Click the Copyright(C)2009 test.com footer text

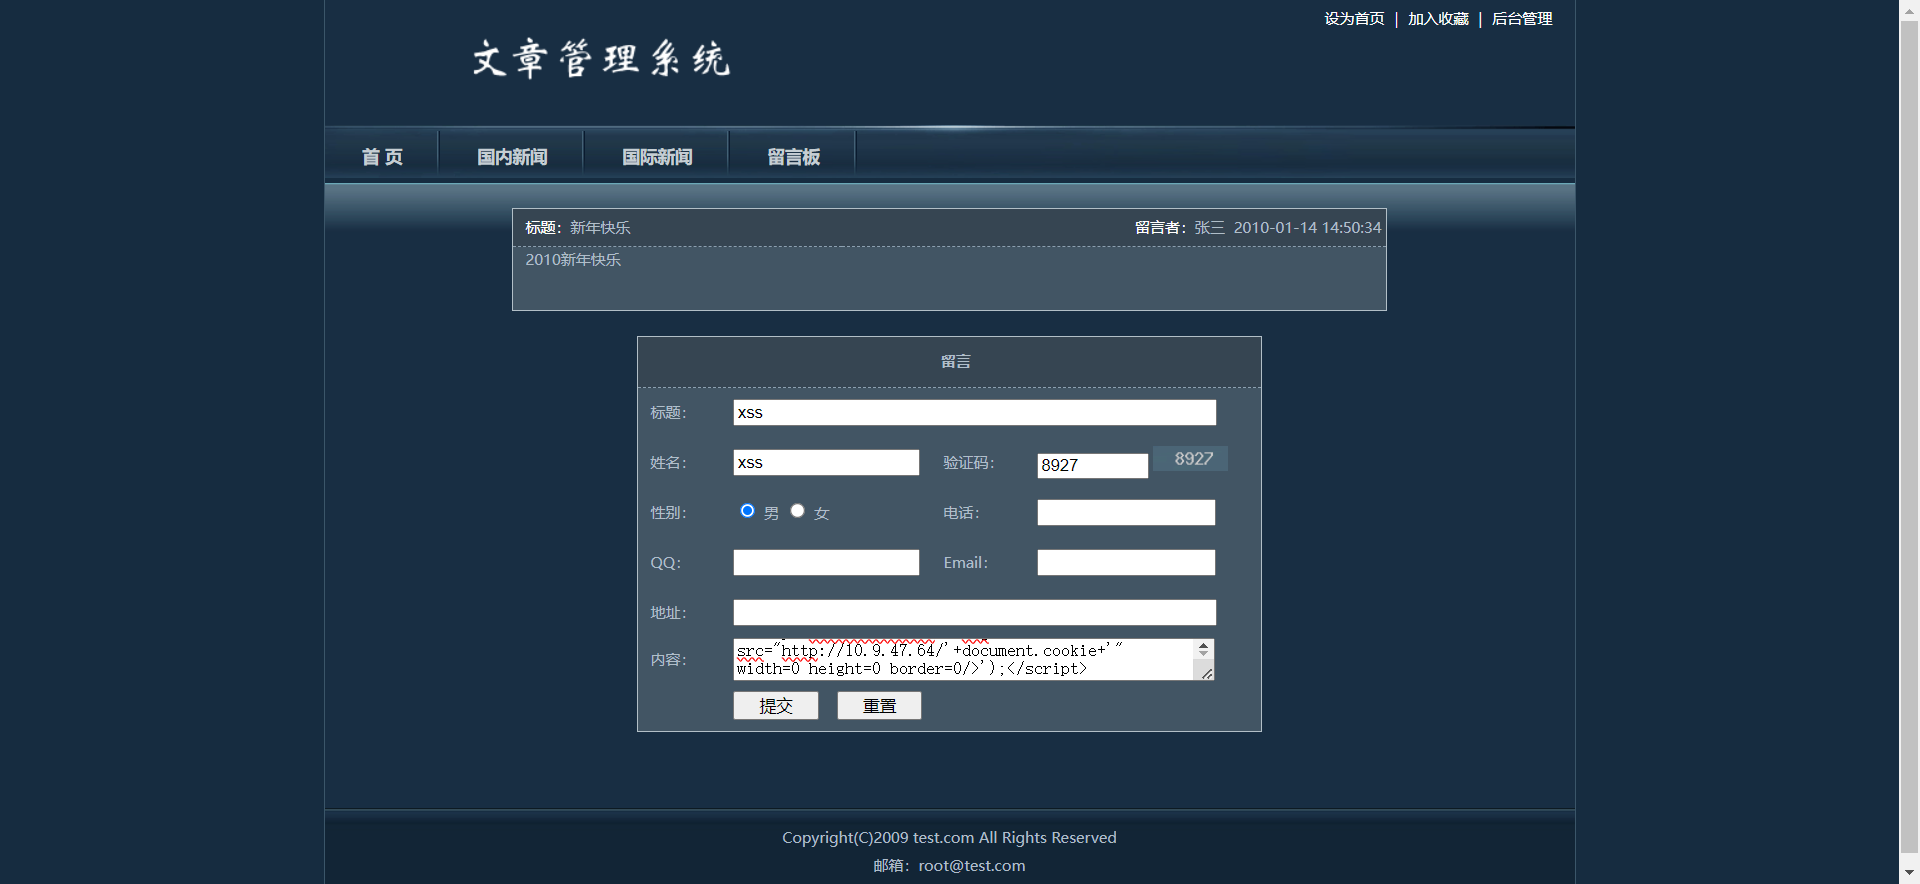pyautogui.click(x=949, y=838)
